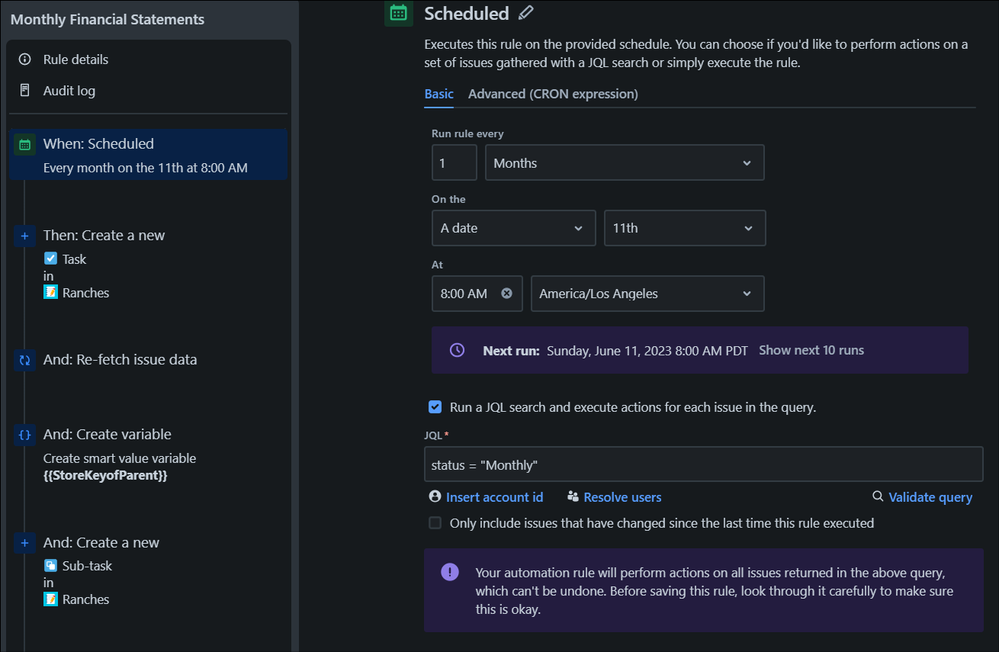Click the green Scheduled calendar icon in sidebar
Viewport: 999px width, 652px height.
pos(25,145)
